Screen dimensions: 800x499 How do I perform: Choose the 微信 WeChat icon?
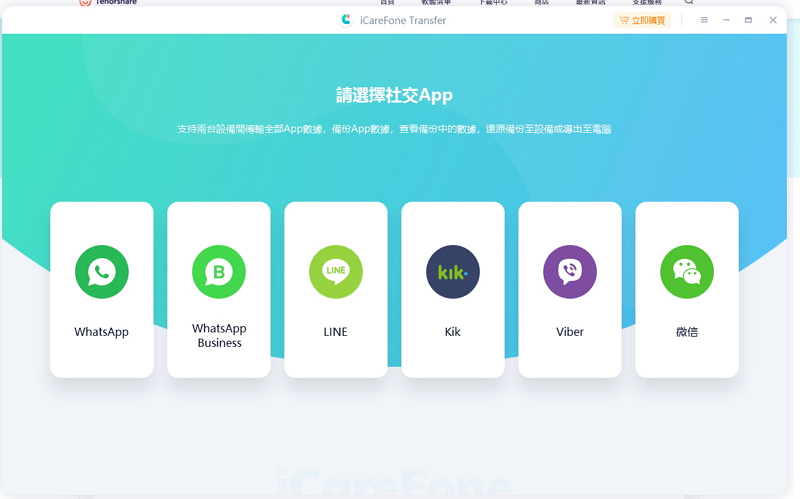click(x=687, y=272)
